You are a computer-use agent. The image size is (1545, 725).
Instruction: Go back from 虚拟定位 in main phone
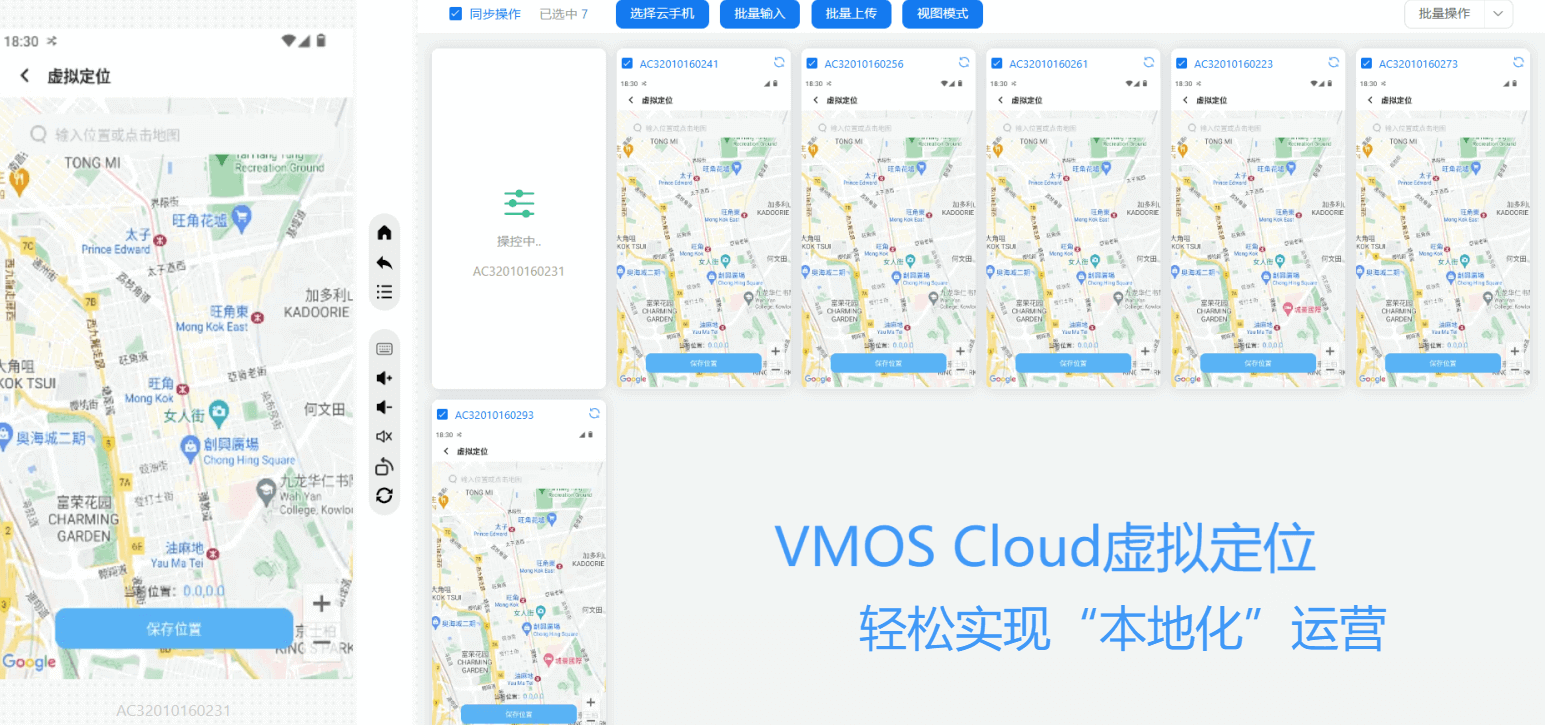pyautogui.click(x=25, y=76)
